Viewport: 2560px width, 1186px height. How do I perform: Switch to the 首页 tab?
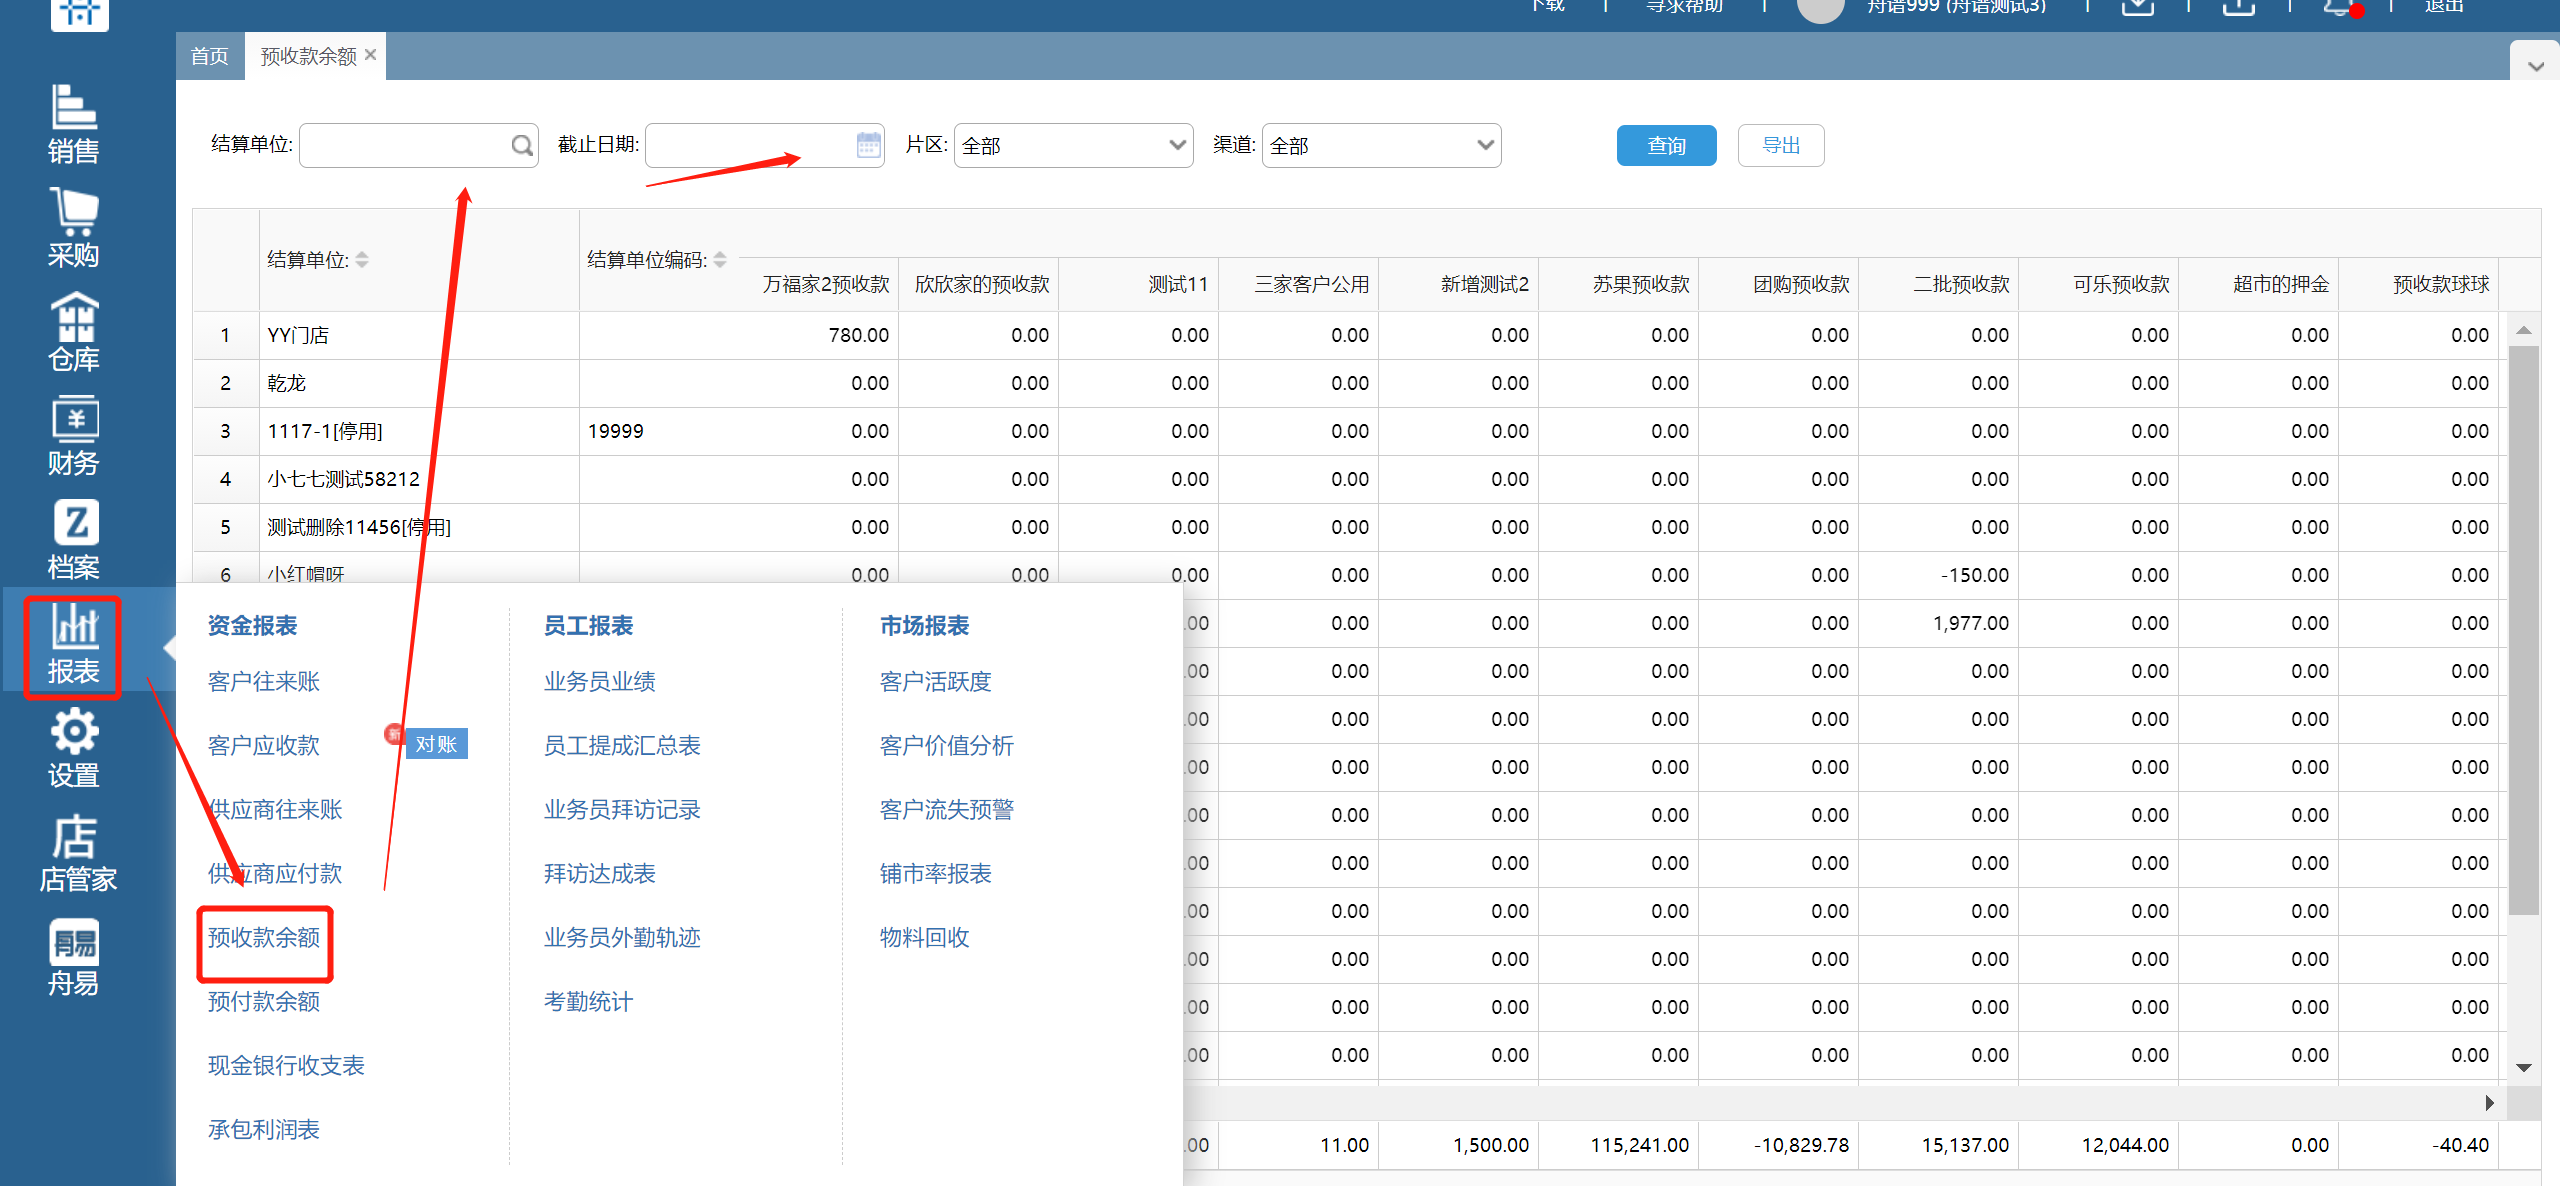pos(210,56)
